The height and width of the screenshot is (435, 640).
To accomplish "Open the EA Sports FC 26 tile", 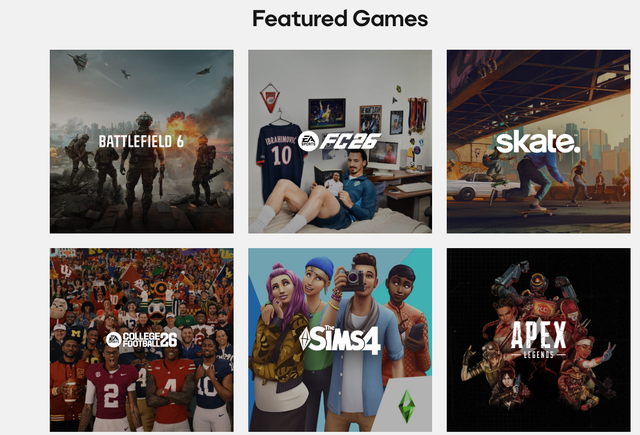I will [340, 142].
